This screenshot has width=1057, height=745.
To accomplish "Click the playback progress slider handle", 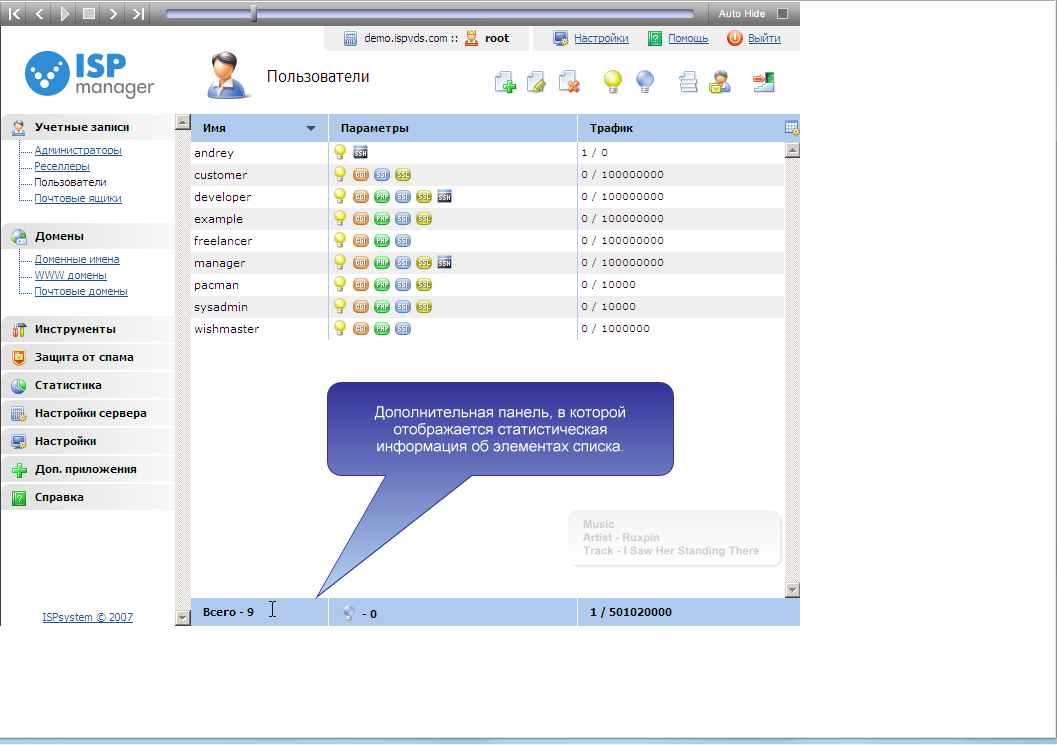I will 254,14.
